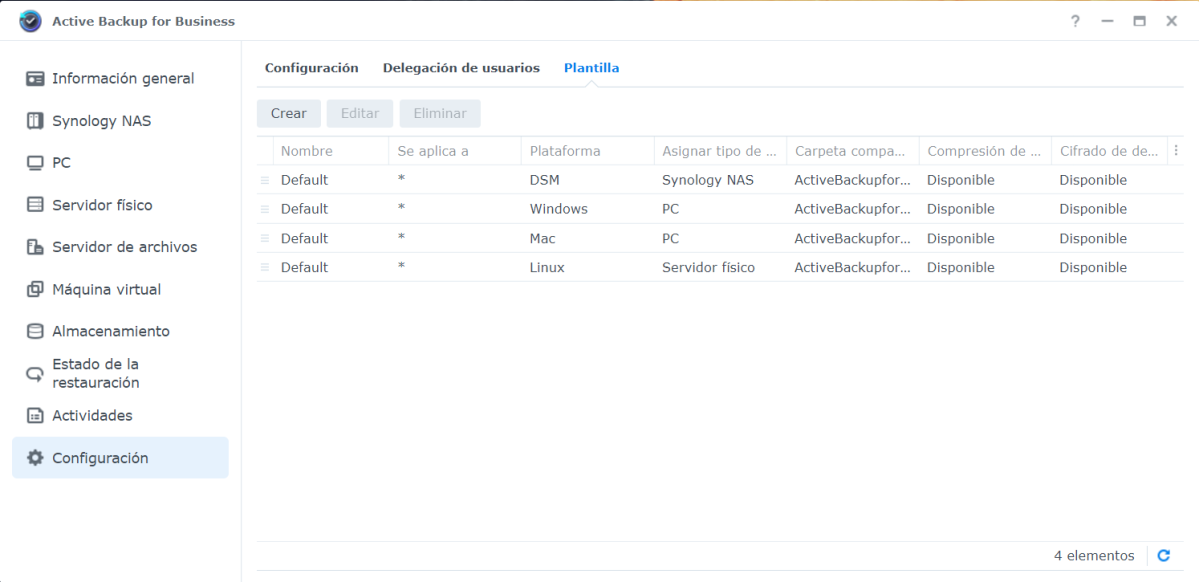Click the Máquina virtual sidebar icon

[x=35, y=290]
